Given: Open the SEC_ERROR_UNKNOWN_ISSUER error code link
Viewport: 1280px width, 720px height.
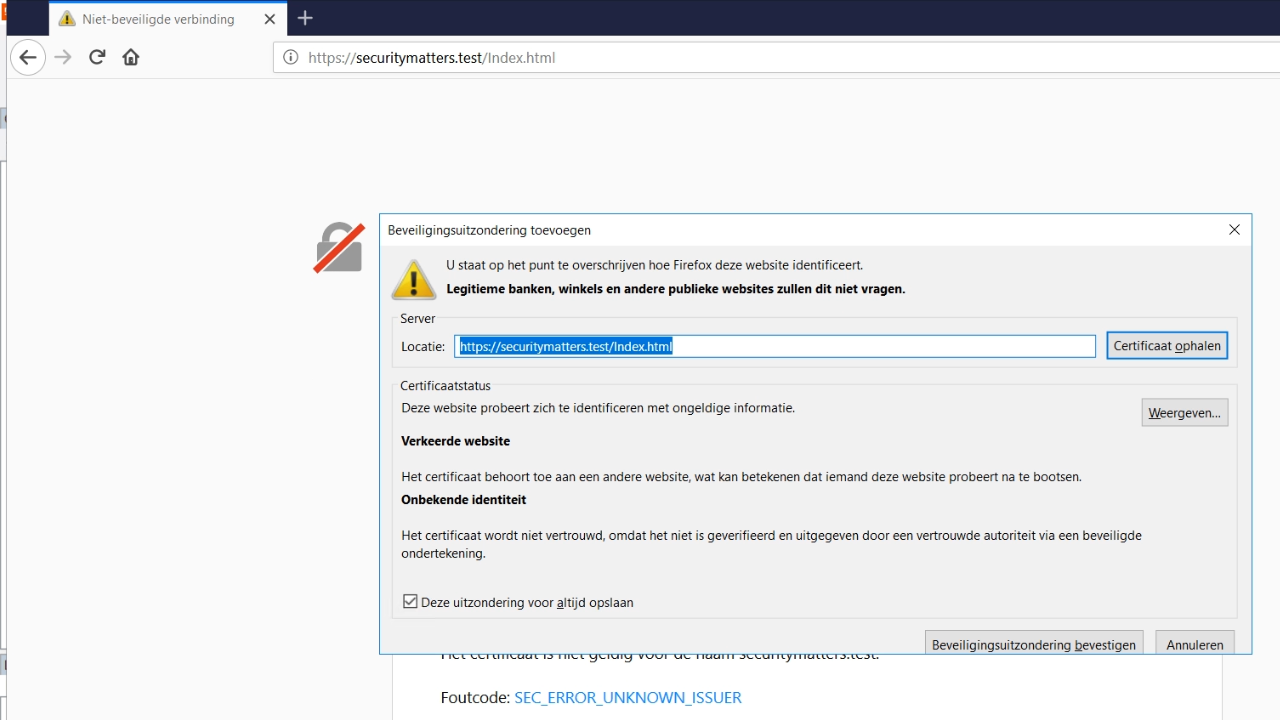Looking at the screenshot, I should click(627, 697).
